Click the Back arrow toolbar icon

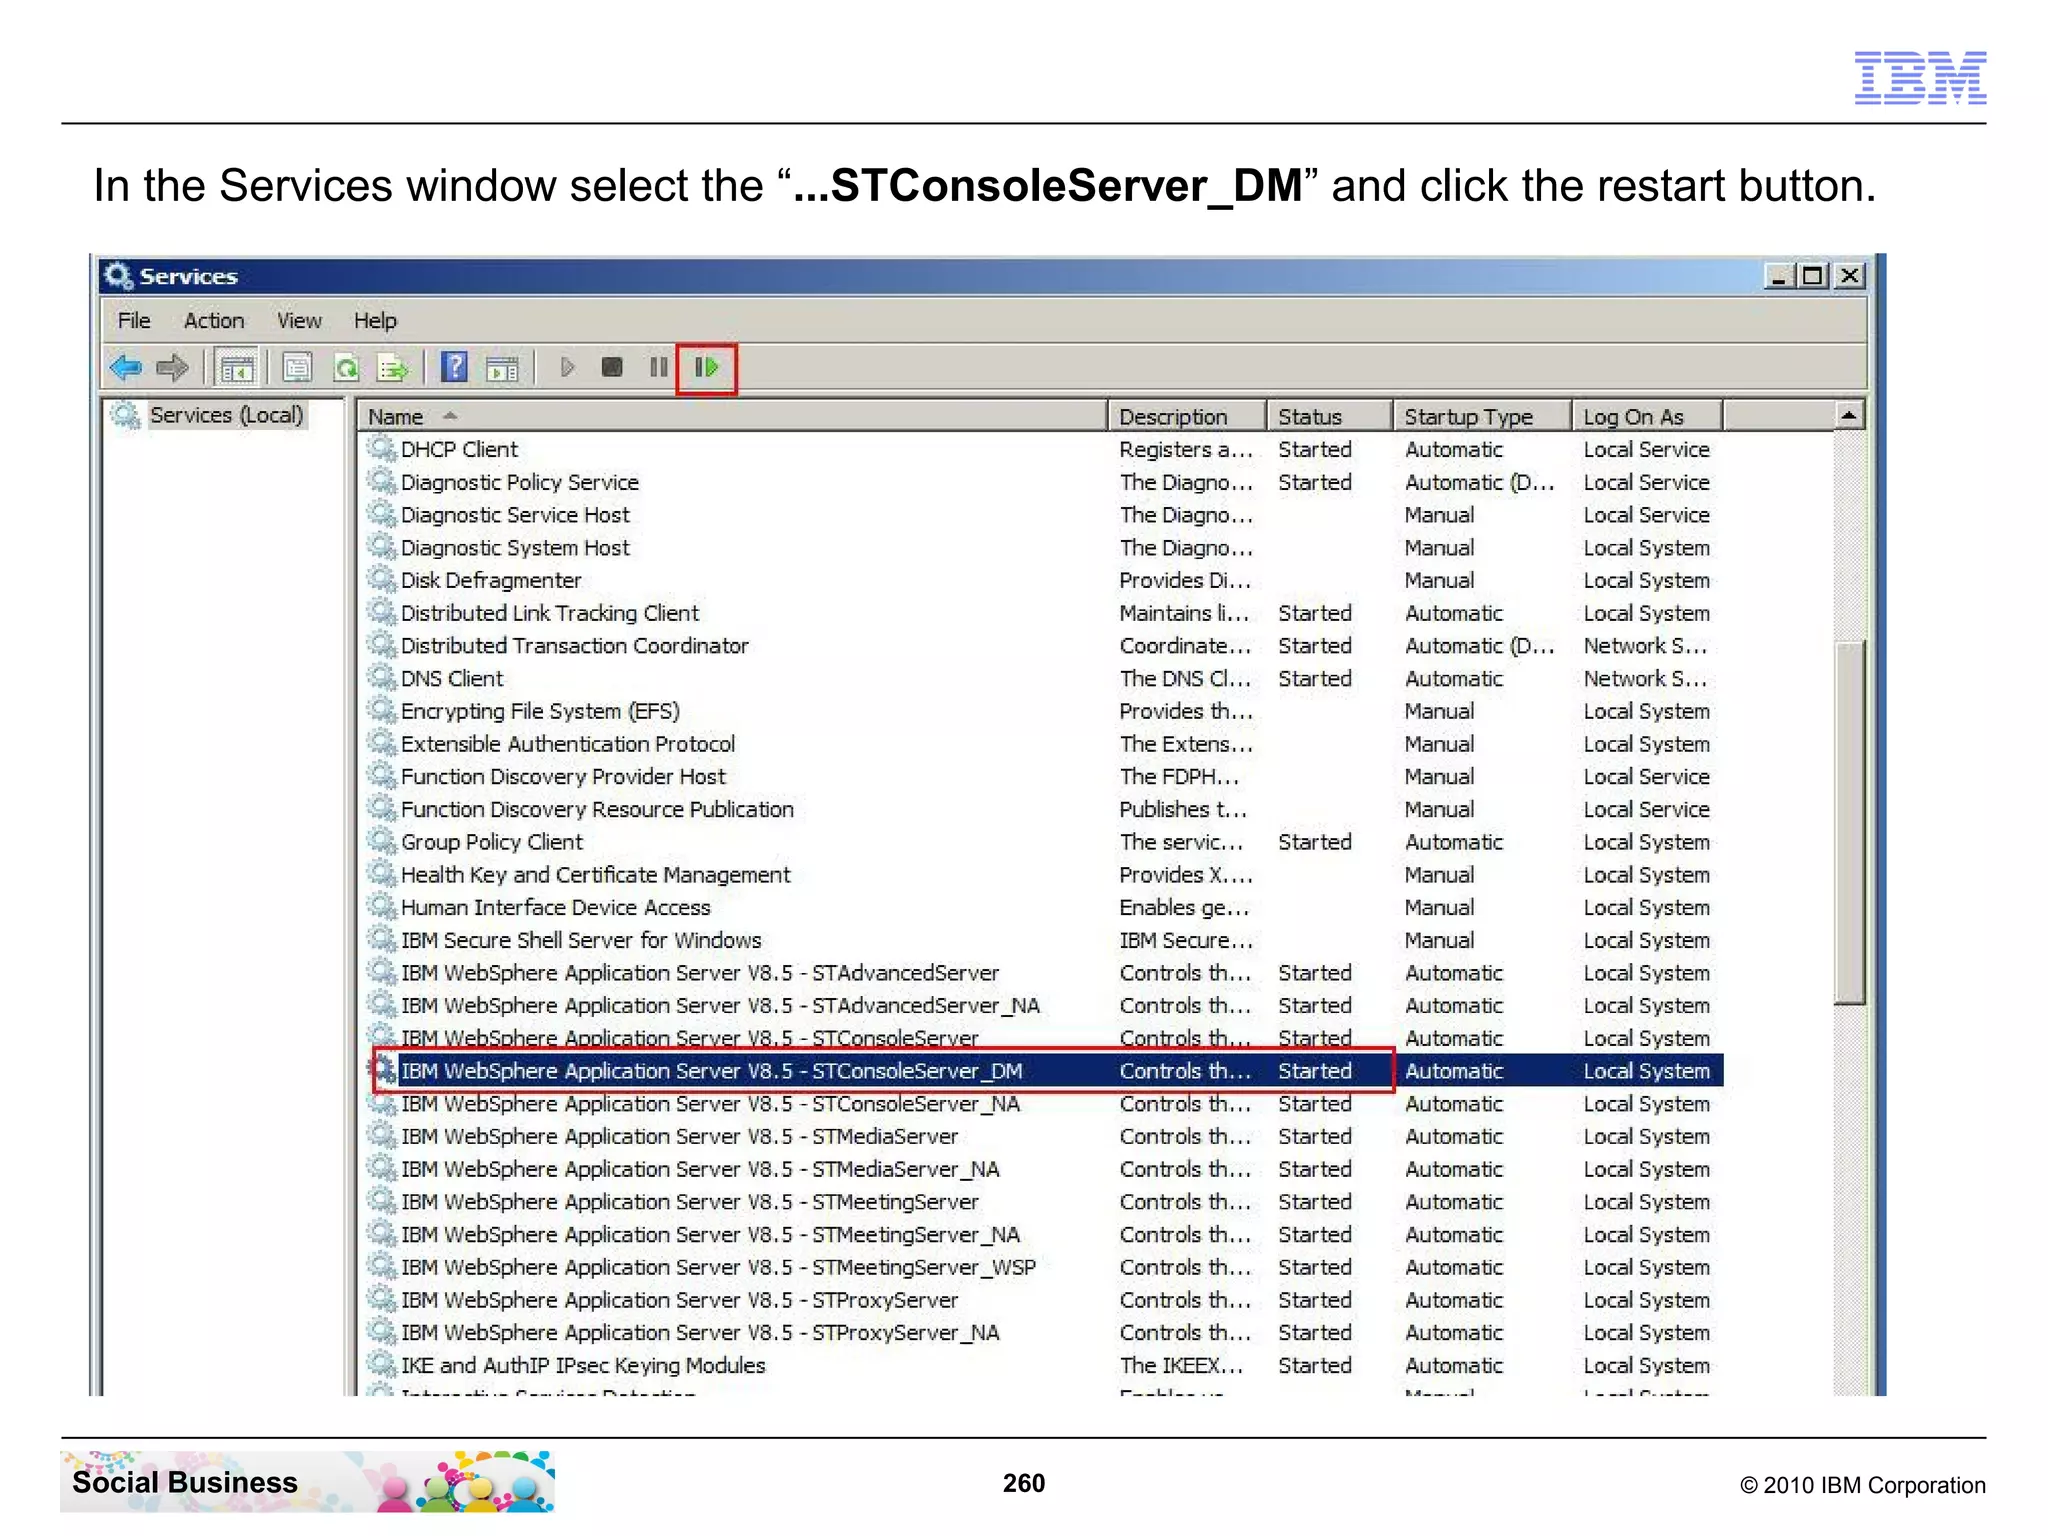(x=126, y=368)
